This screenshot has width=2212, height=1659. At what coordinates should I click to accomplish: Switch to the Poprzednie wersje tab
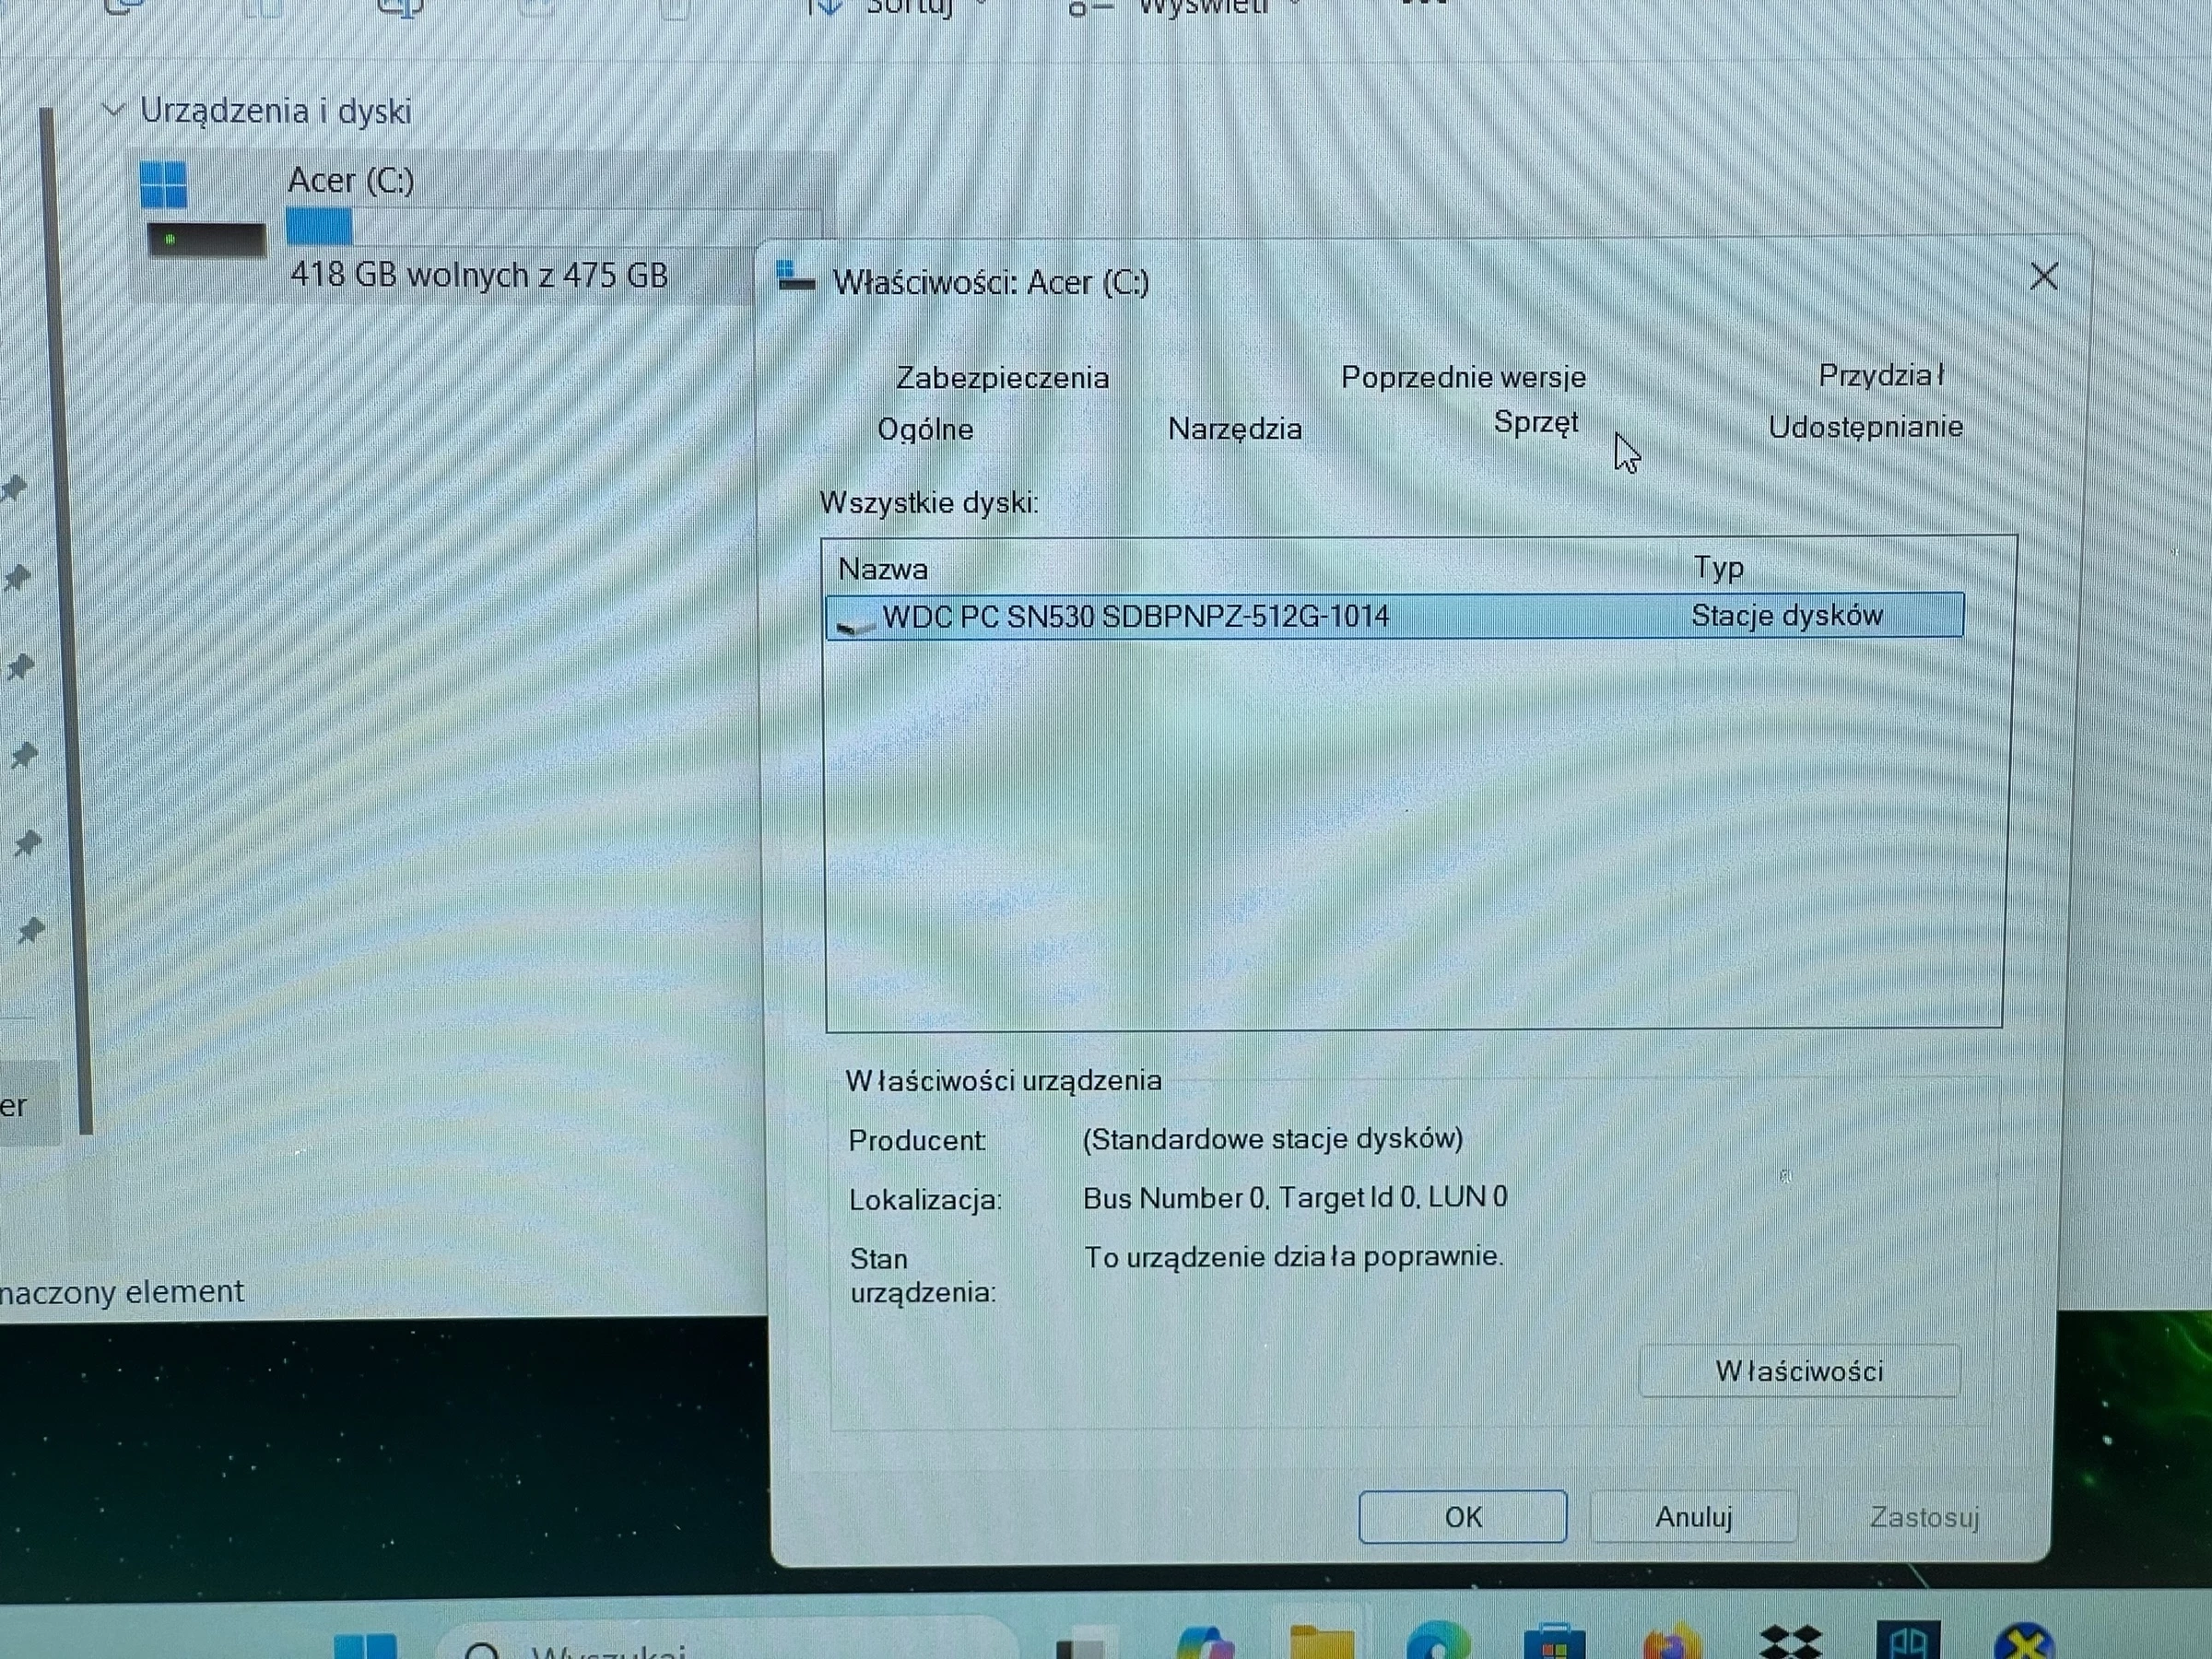pos(1463,377)
